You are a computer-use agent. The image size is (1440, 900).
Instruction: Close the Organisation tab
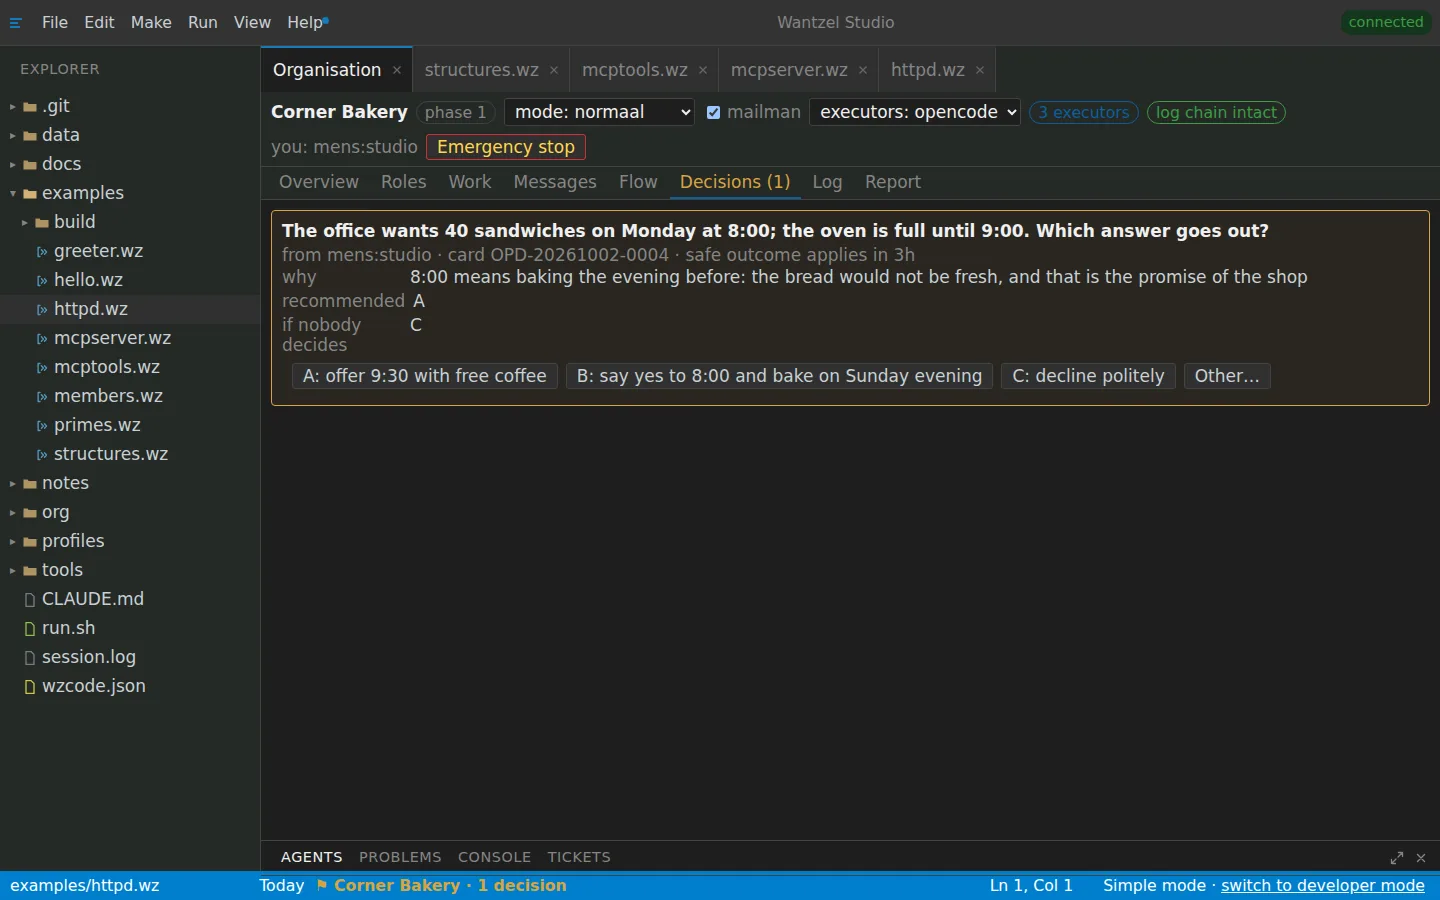pos(397,70)
